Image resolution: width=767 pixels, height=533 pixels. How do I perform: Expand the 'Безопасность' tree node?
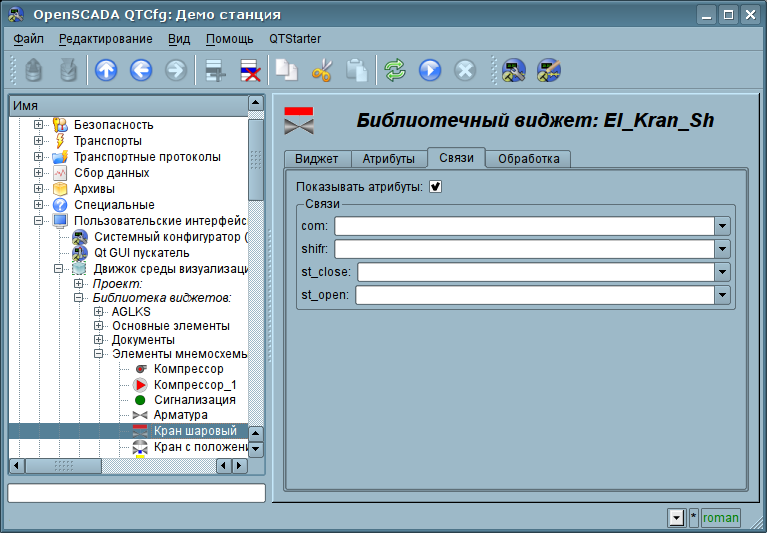point(39,125)
